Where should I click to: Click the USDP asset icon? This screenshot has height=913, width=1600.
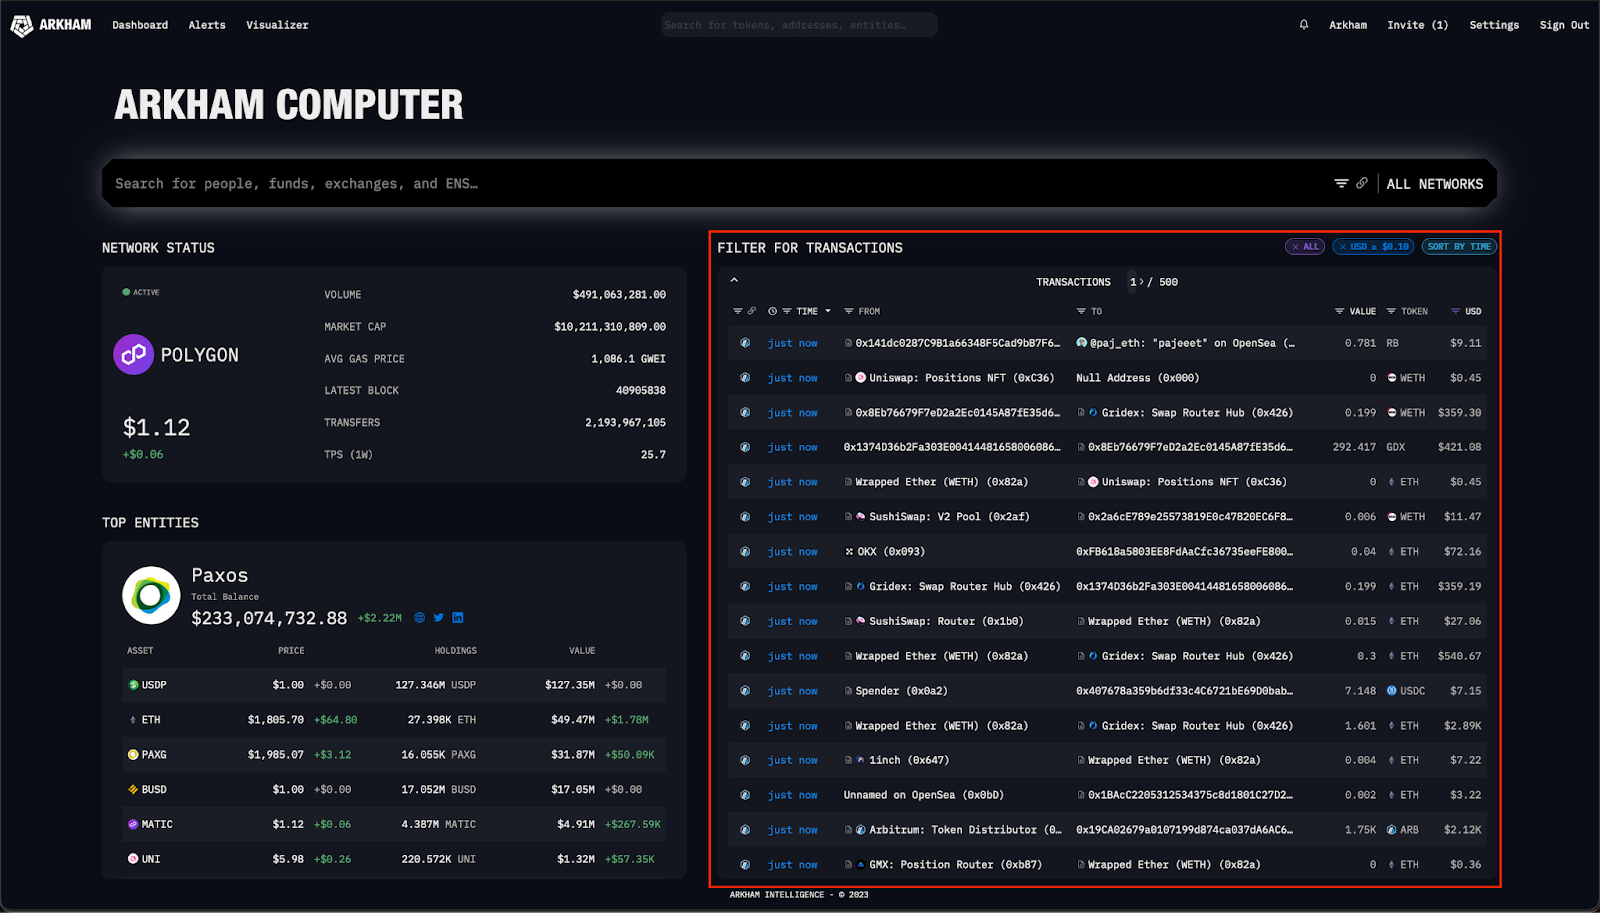click(133, 685)
